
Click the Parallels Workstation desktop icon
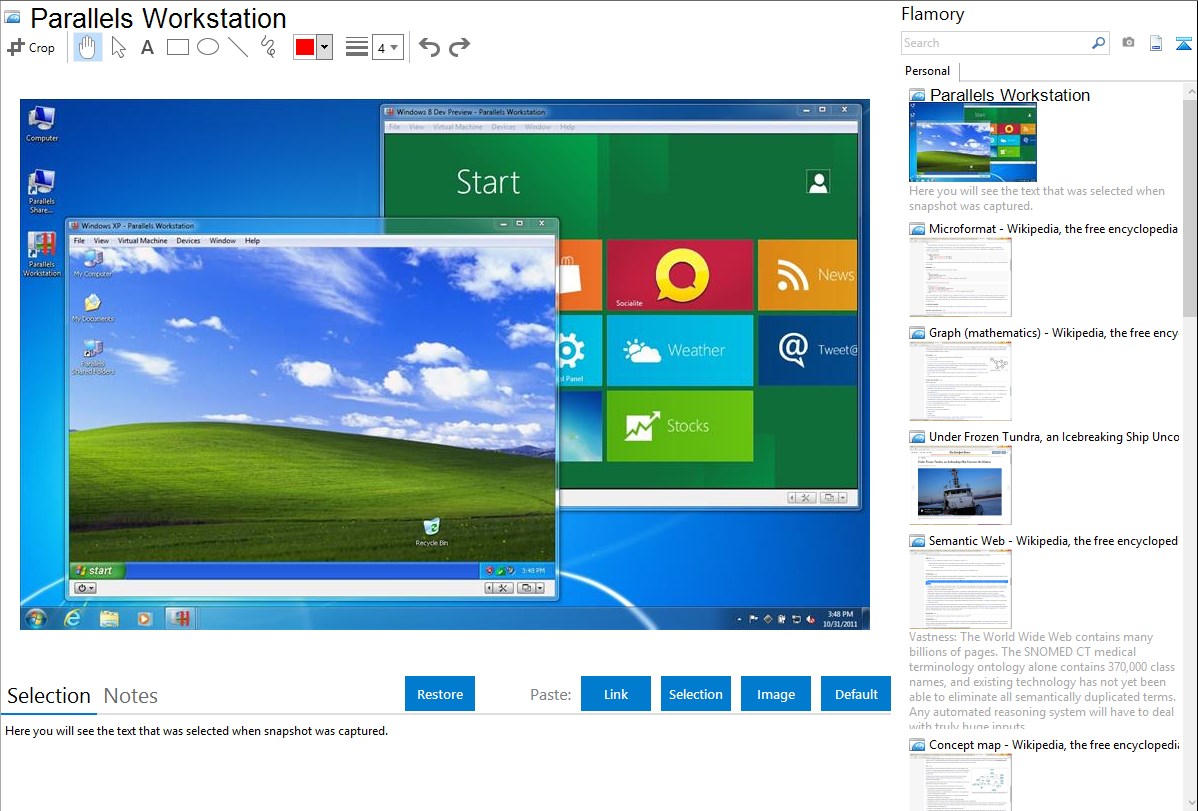[41, 254]
